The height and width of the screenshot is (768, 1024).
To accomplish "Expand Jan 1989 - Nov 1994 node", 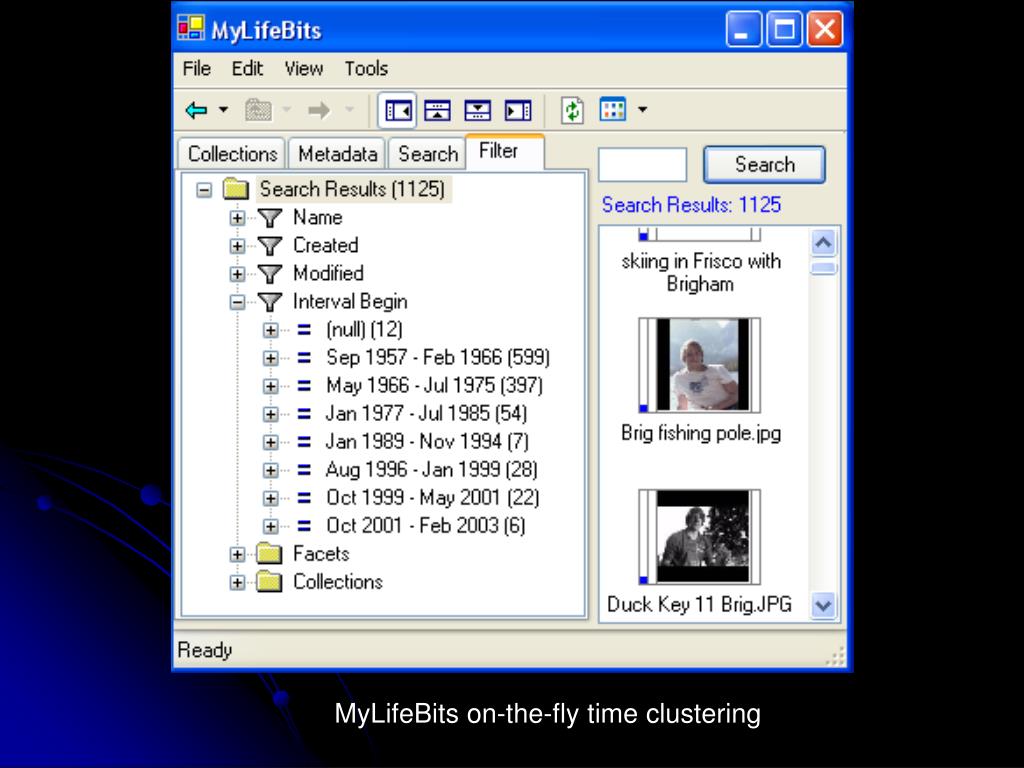I will click(270, 443).
